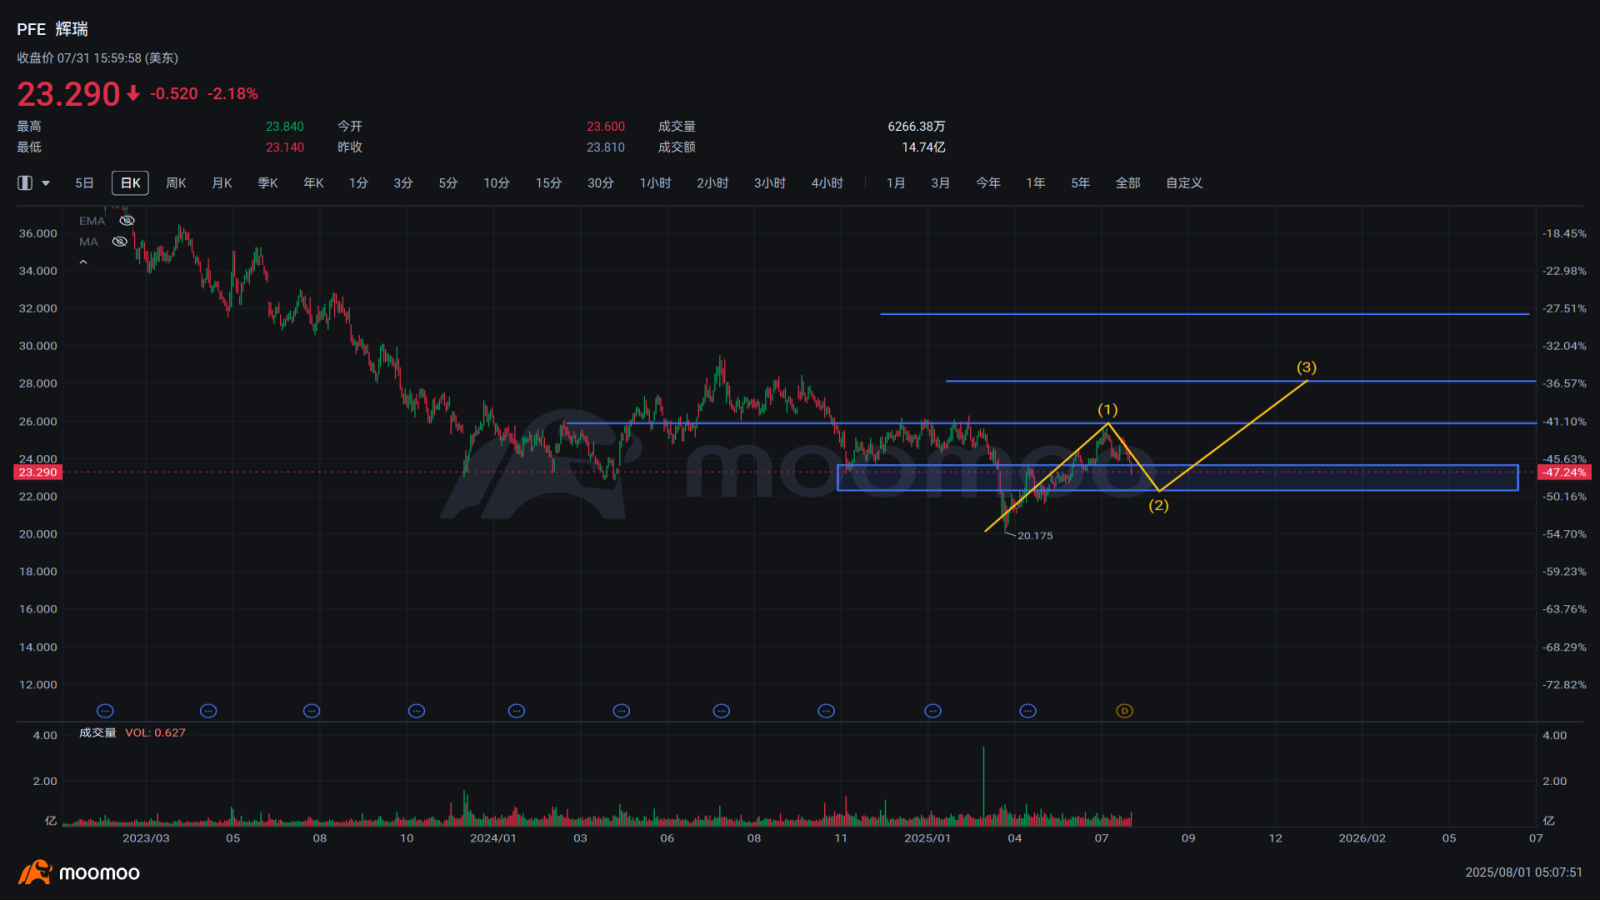Screen dimensions: 1600x900
Task: Open the 自定义 custom range option
Action: [1184, 183]
